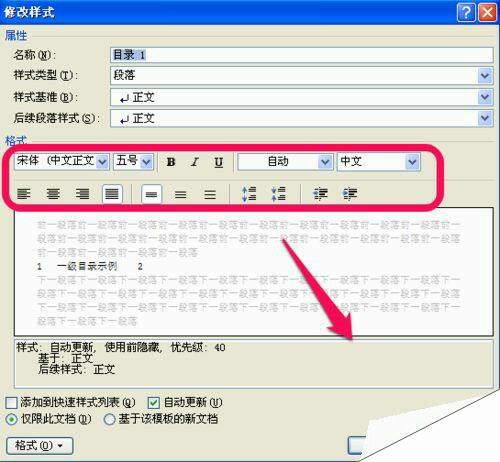This screenshot has height=462, width=500.
Task: Select justified text alignment
Action: [x=112, y=194]
